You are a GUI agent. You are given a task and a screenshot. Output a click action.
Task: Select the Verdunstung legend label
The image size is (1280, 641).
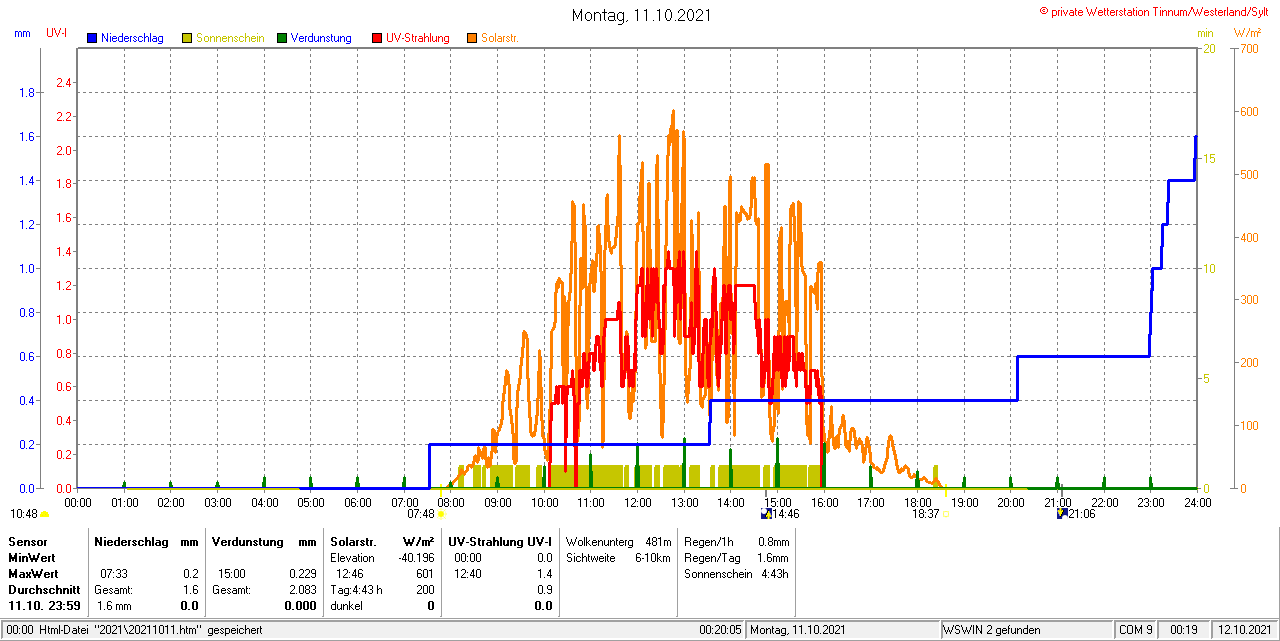point(321,38)
